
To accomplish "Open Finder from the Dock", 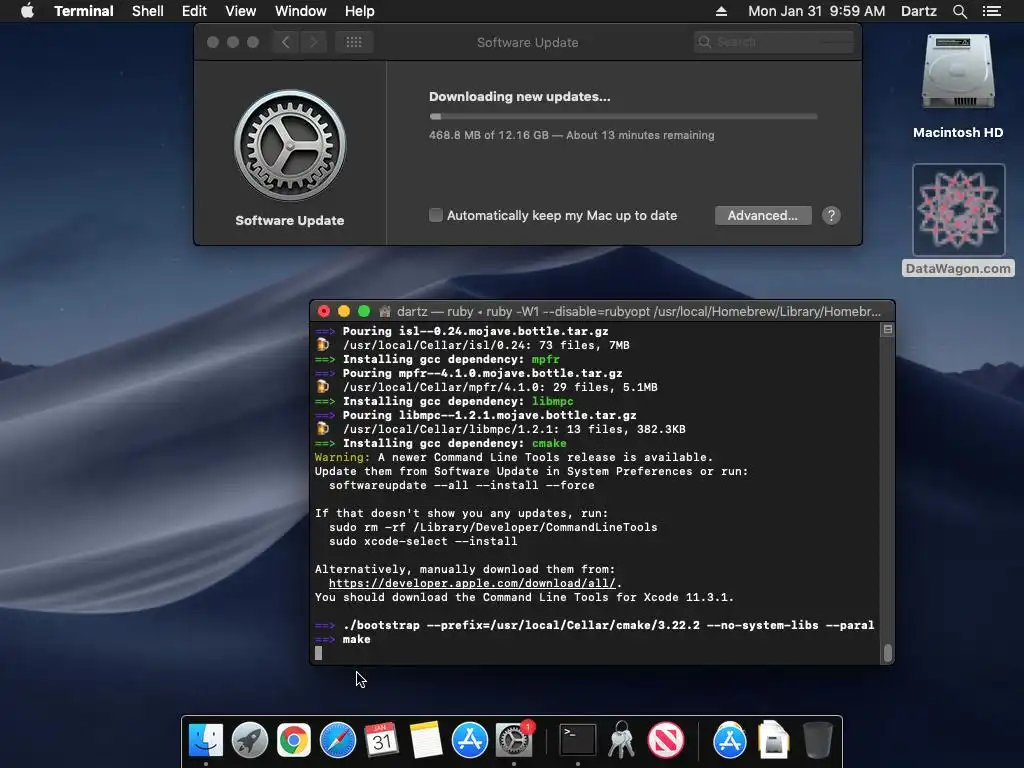I will (x=206, y=740).
